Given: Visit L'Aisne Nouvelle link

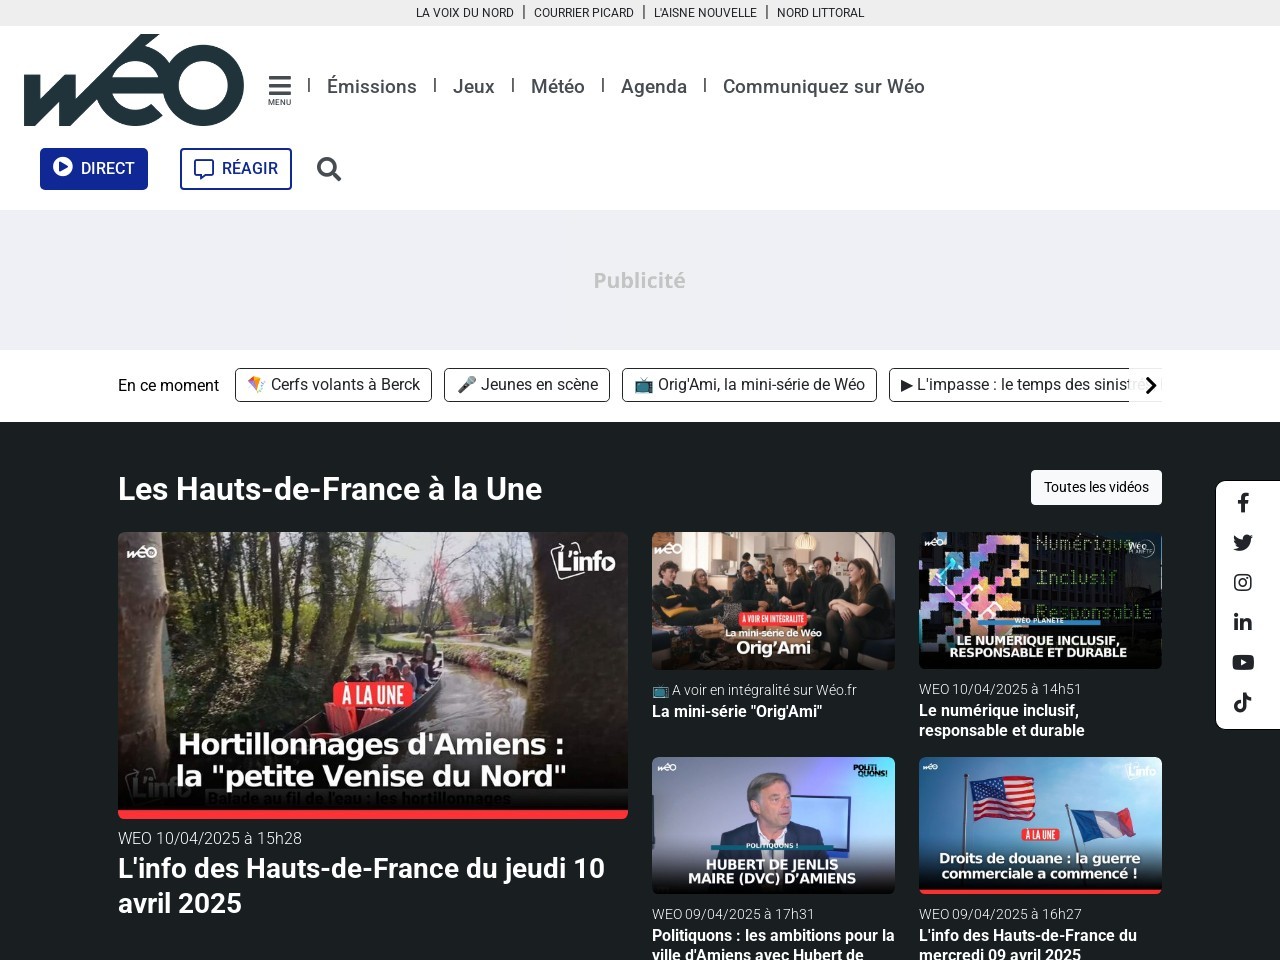Looking at the screenshot, I should click(x=705, y=13).
